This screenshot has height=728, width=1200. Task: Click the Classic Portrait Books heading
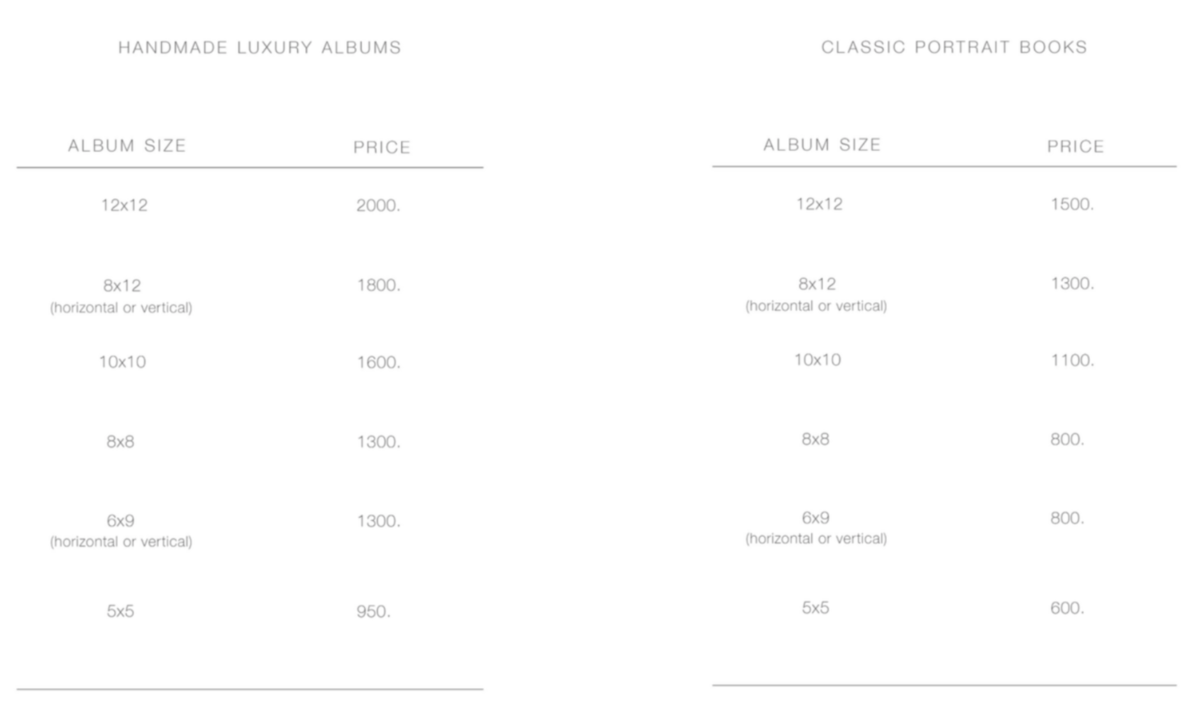tap(954, 47)
